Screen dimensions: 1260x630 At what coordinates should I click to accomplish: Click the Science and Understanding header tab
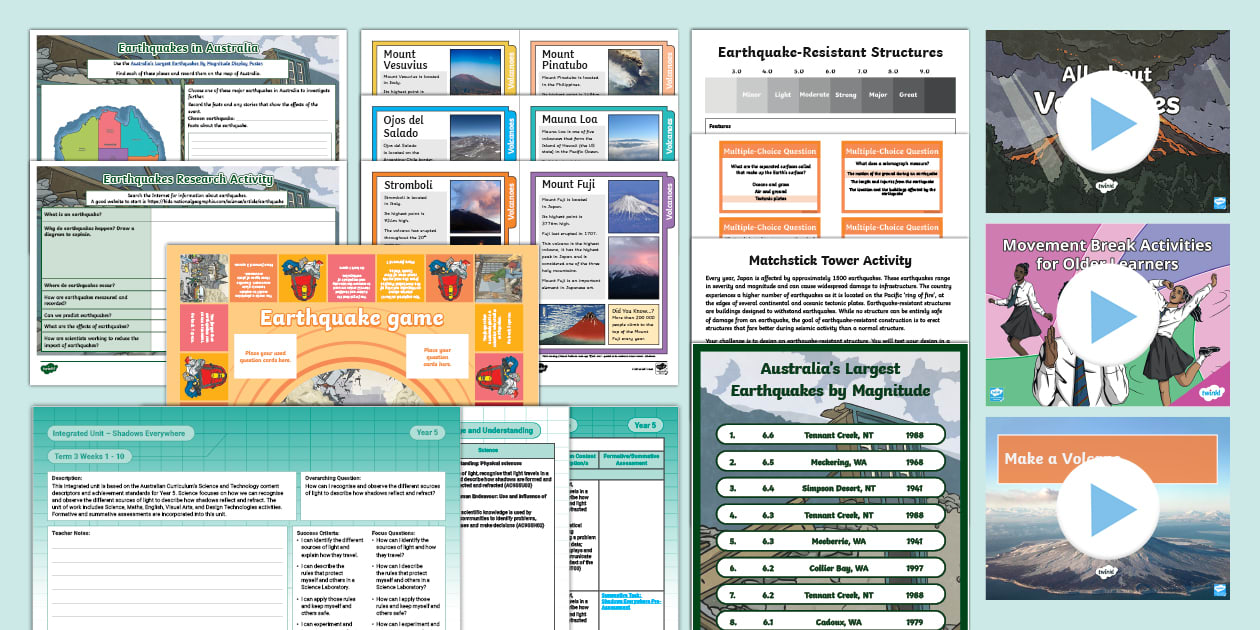click(499, 430)
